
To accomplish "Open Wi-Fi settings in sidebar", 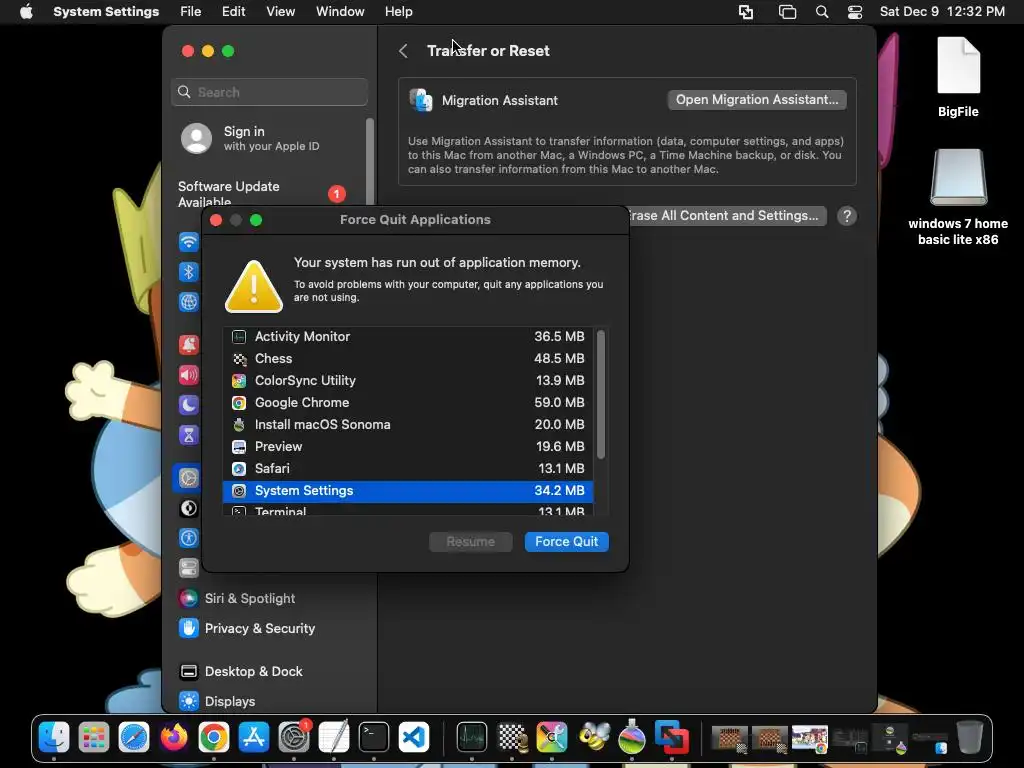I will [189, 242].
